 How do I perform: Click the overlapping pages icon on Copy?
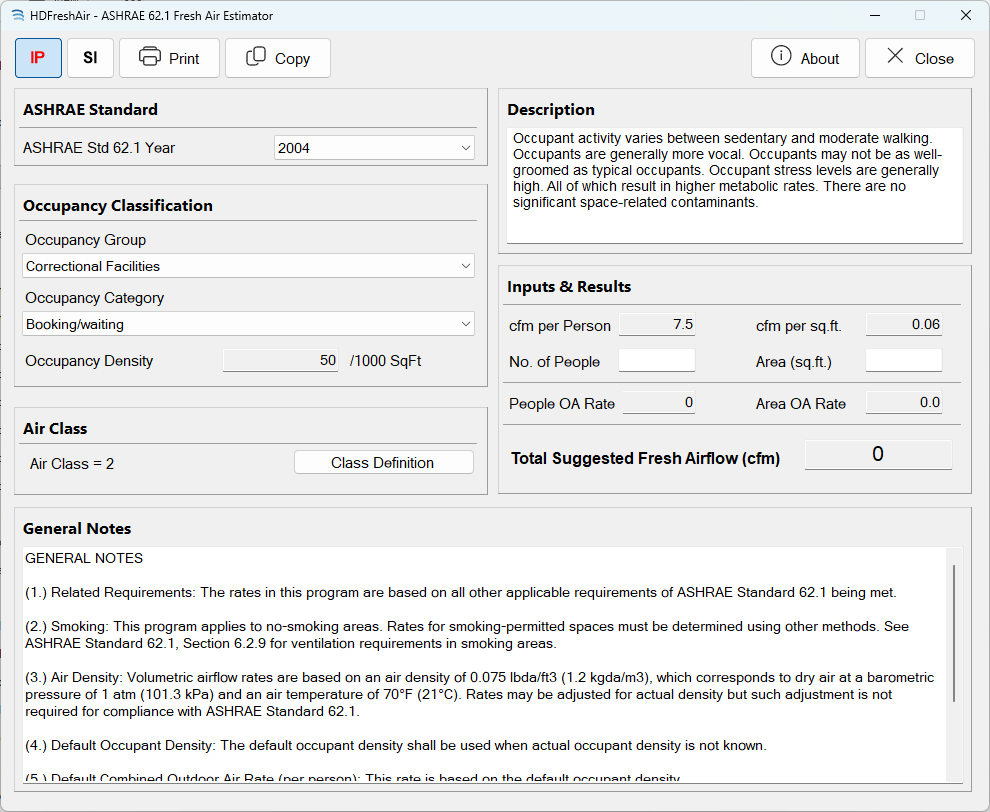coord(256,56)
